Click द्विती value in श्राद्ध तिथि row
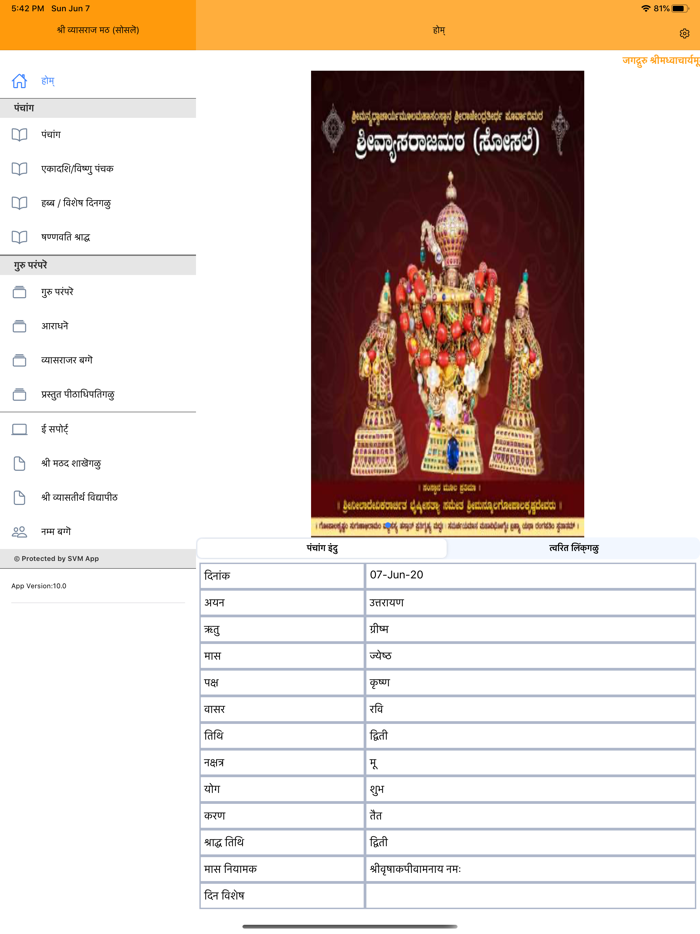The image size is (700, 934). [x=379, y=842]
